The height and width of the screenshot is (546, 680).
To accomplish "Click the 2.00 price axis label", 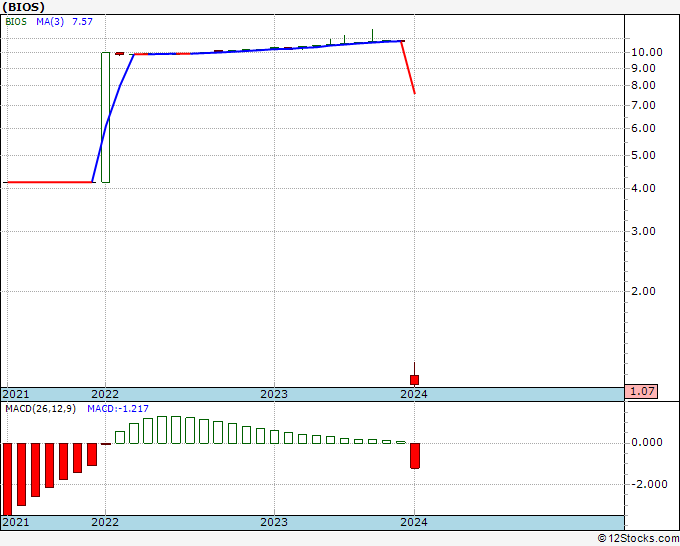I will pos(643,291).
